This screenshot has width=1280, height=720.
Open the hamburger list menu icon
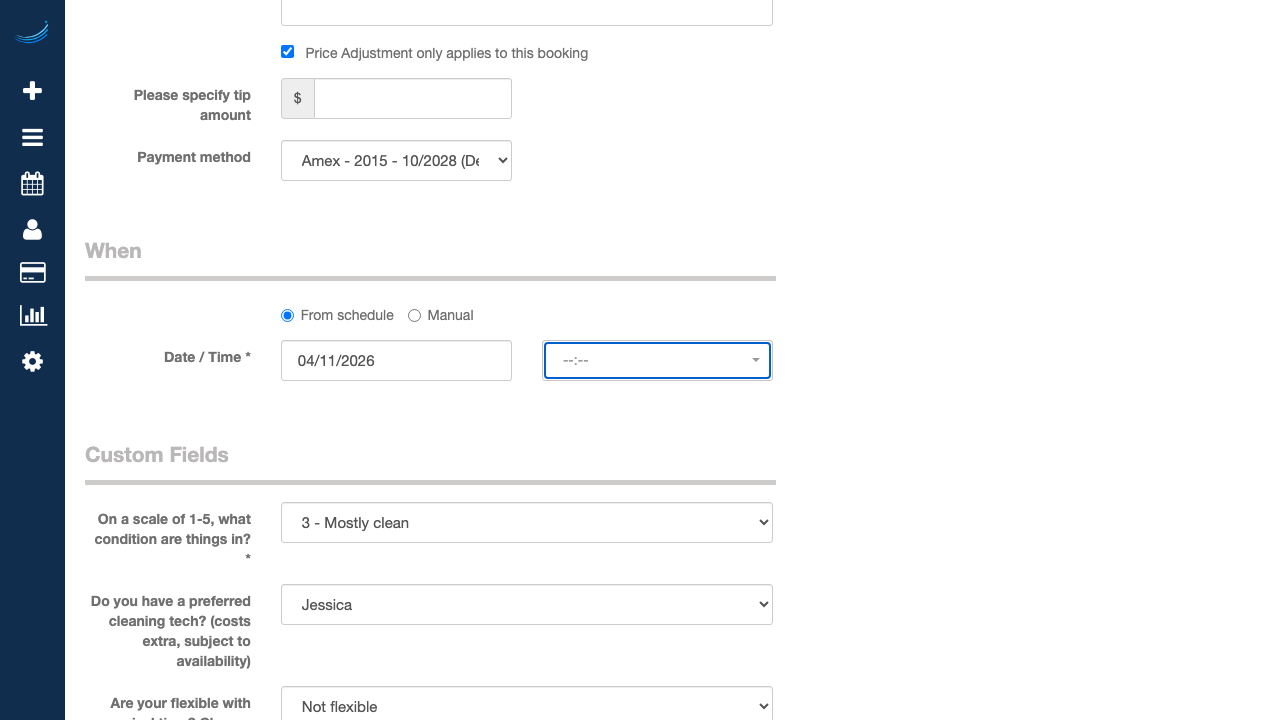(32, 138)
